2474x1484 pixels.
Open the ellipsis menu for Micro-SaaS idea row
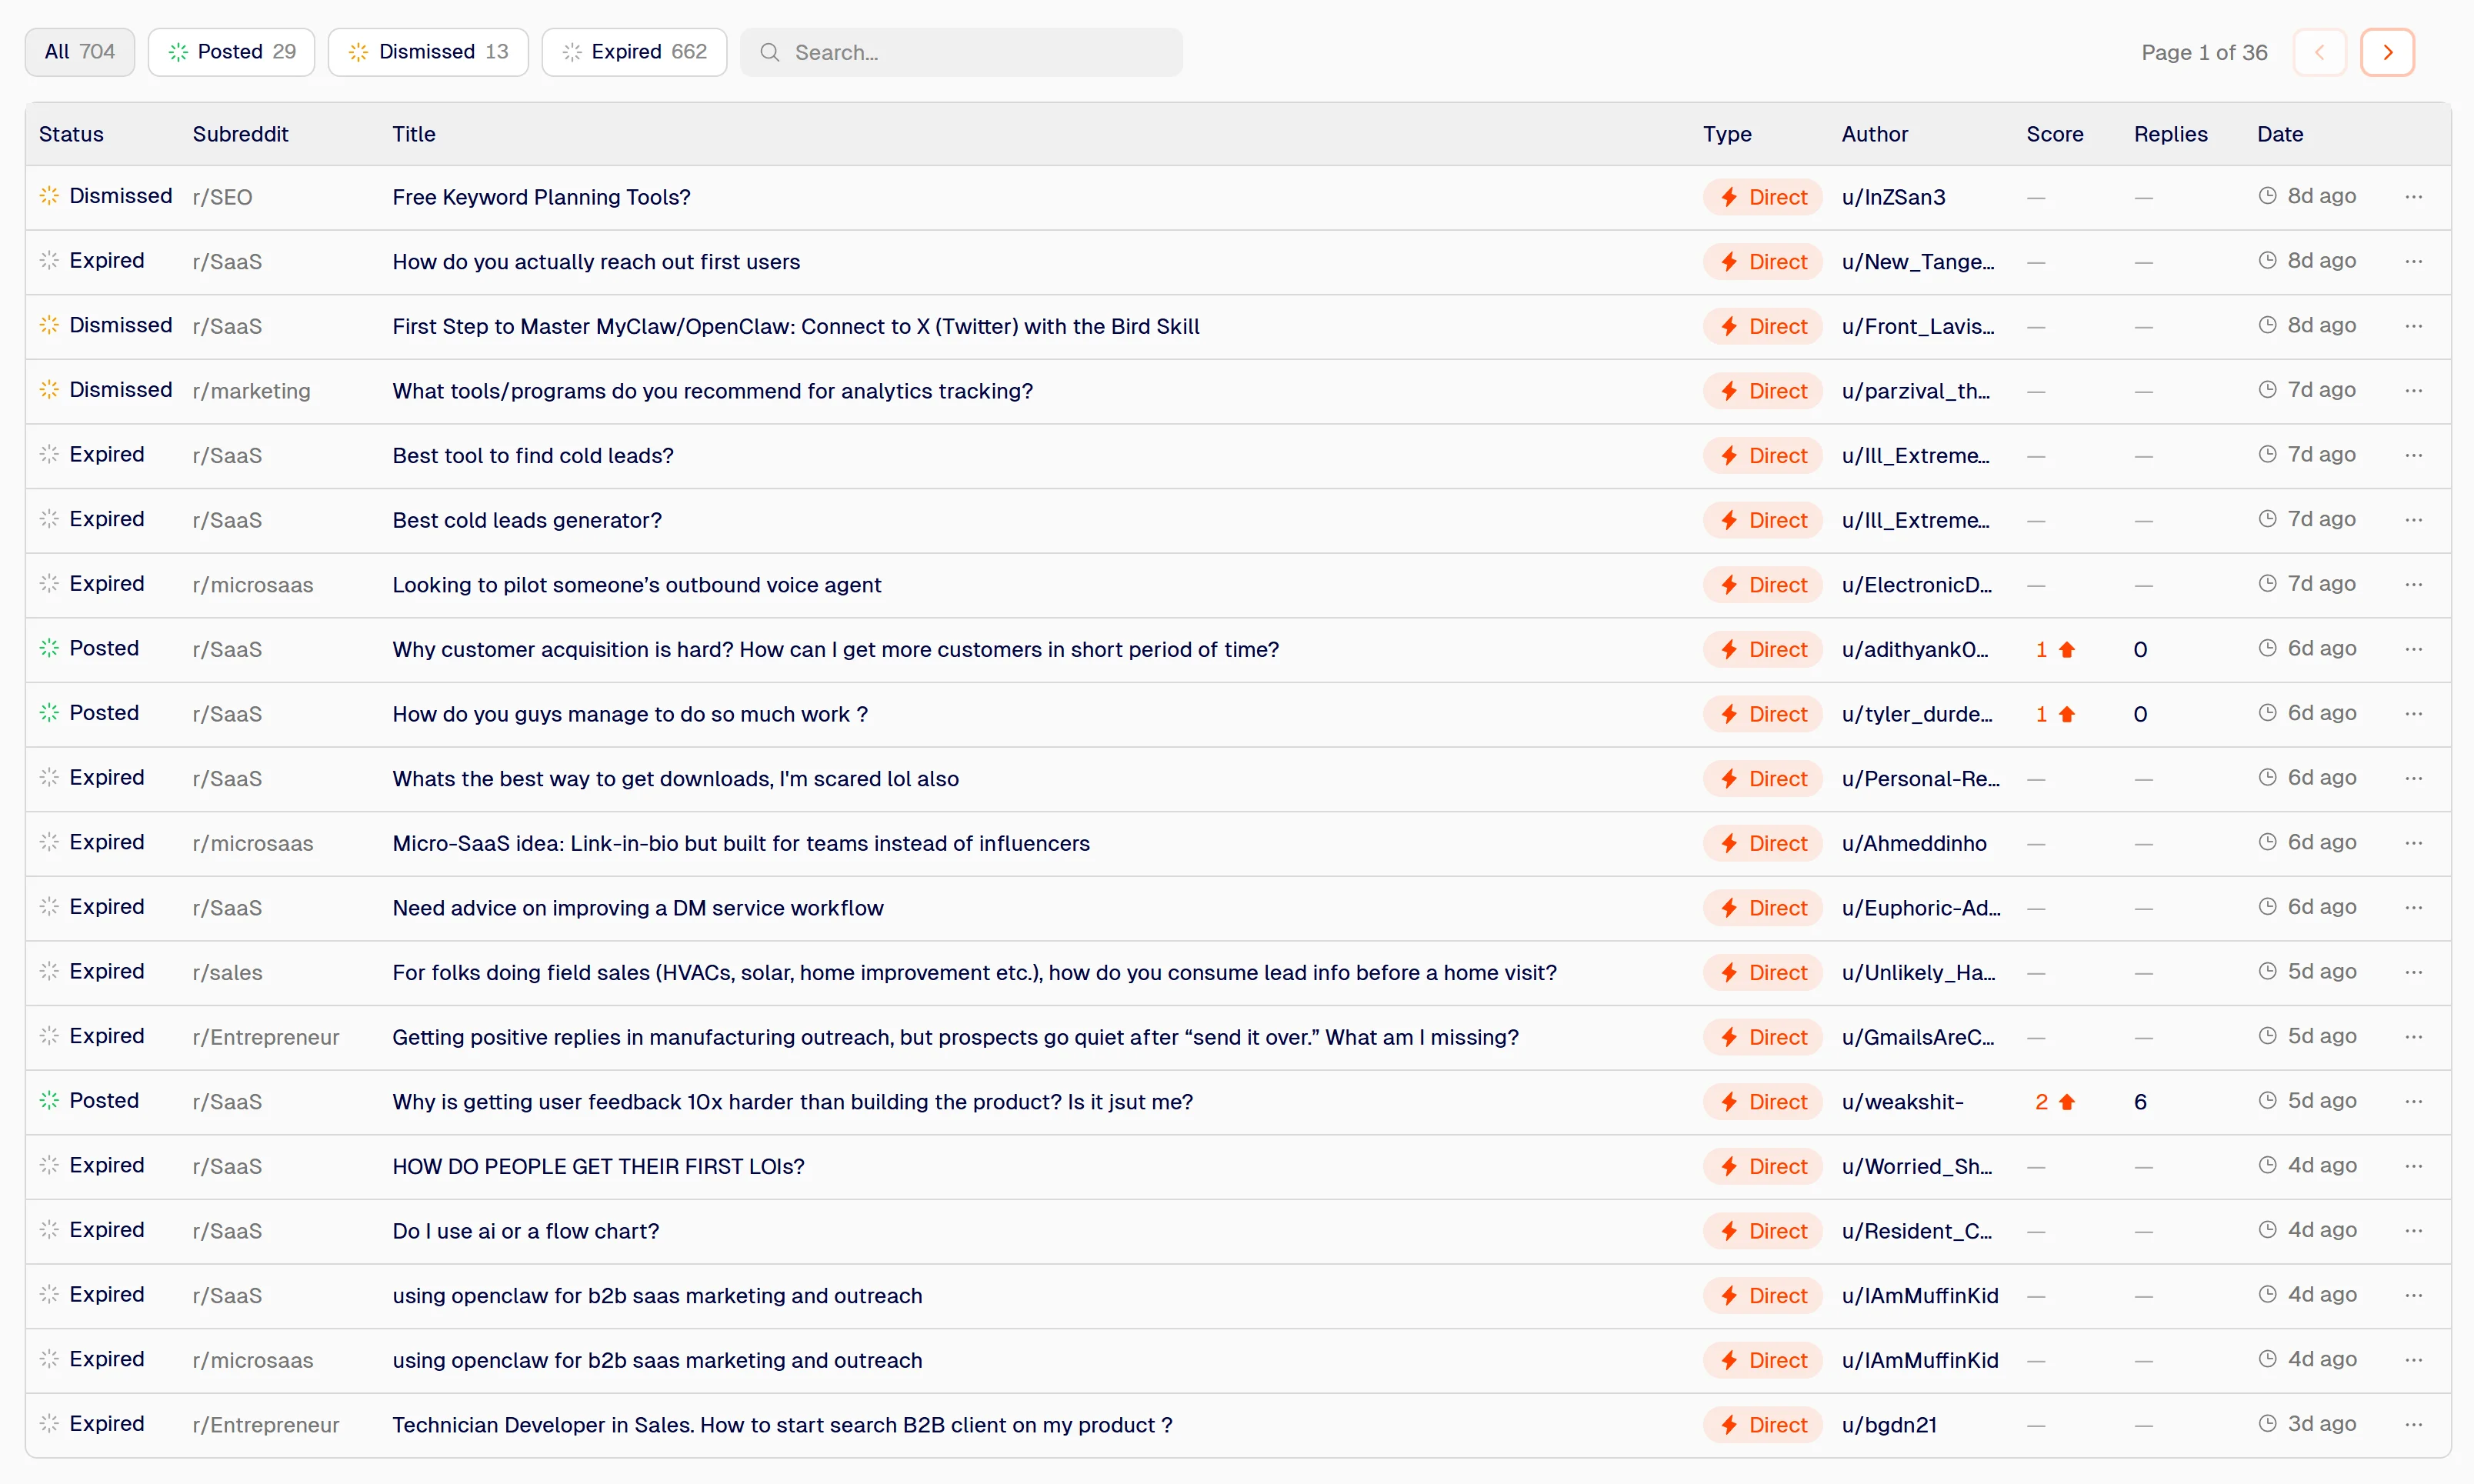[2413, 843]
